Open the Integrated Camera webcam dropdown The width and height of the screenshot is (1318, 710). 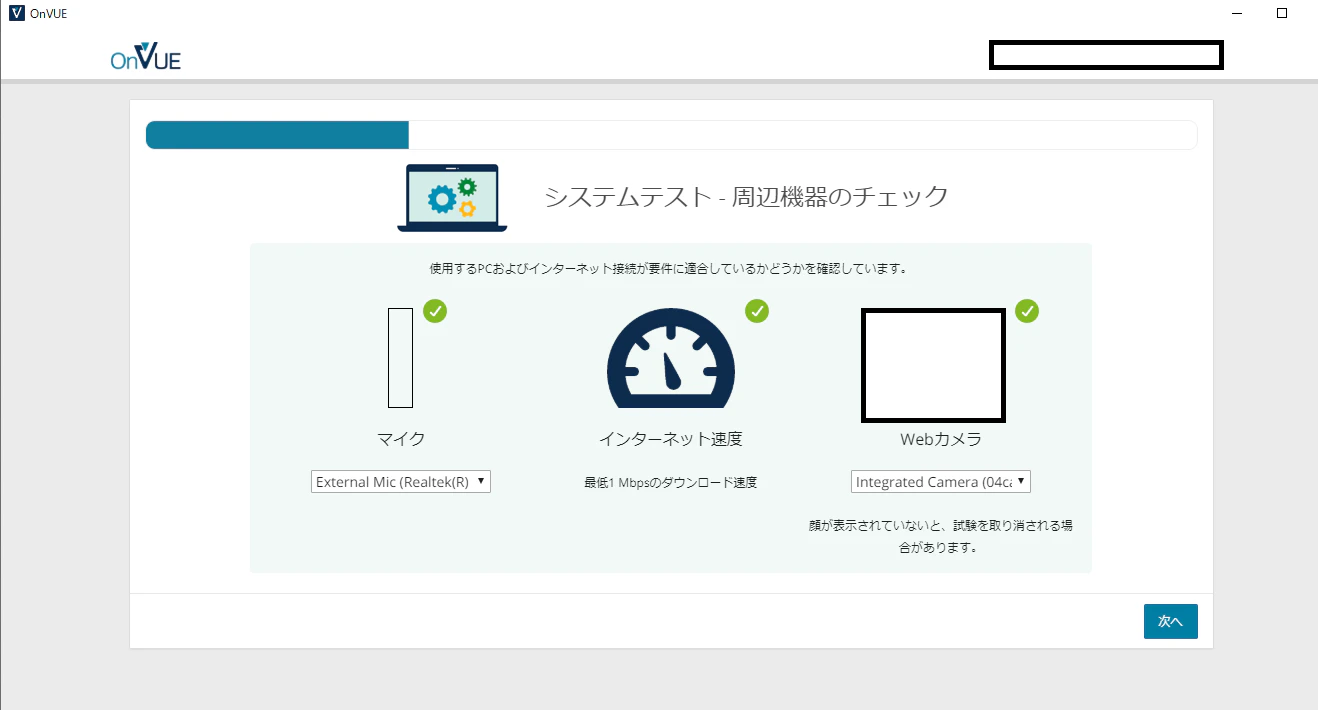click(941, 482)
